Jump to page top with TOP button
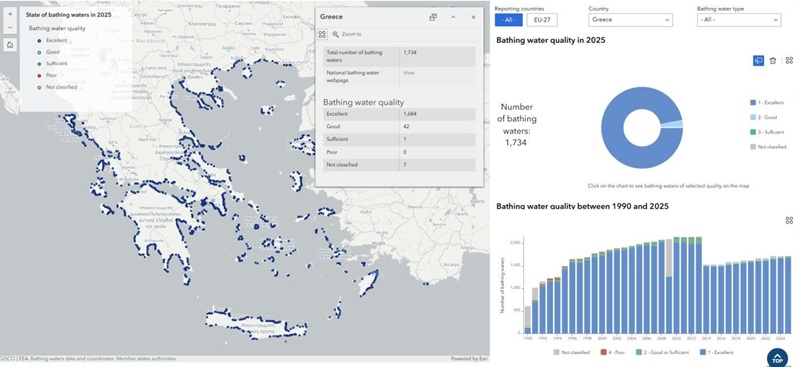This screenshot has height=367, width=799. tap(777, 357)
